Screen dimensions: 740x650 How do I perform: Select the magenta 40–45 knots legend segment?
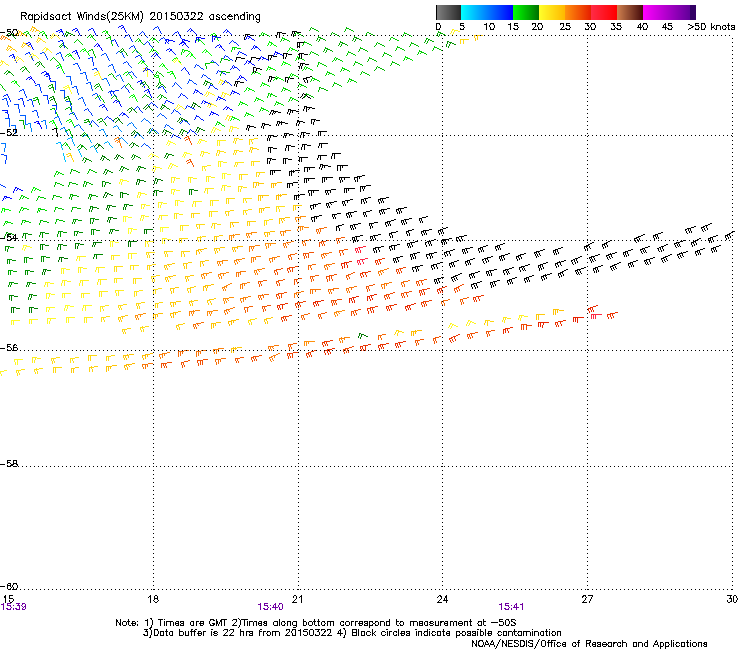point(656,12)
